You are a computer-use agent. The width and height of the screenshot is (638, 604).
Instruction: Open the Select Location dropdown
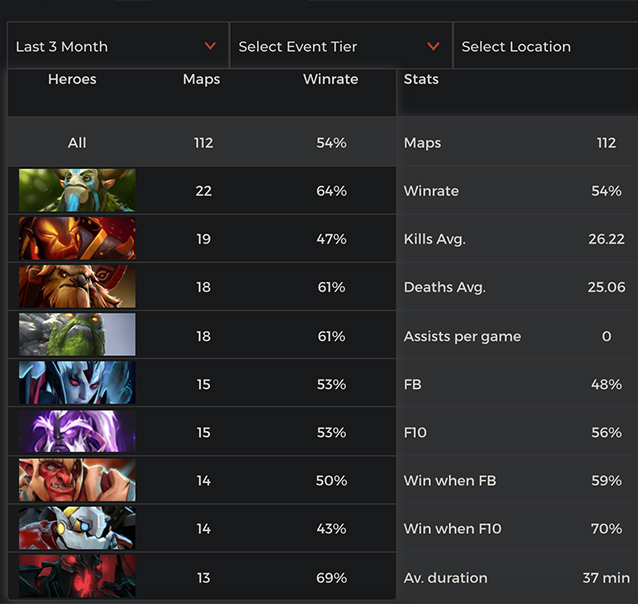pyautogui.click(x=545, y=46)
